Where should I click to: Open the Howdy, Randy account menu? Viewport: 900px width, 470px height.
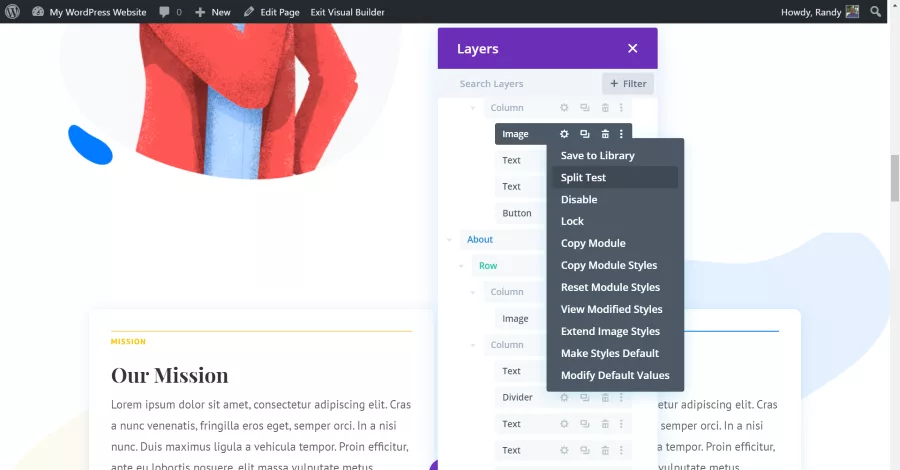pyautogui.click(x=820, y=11)
